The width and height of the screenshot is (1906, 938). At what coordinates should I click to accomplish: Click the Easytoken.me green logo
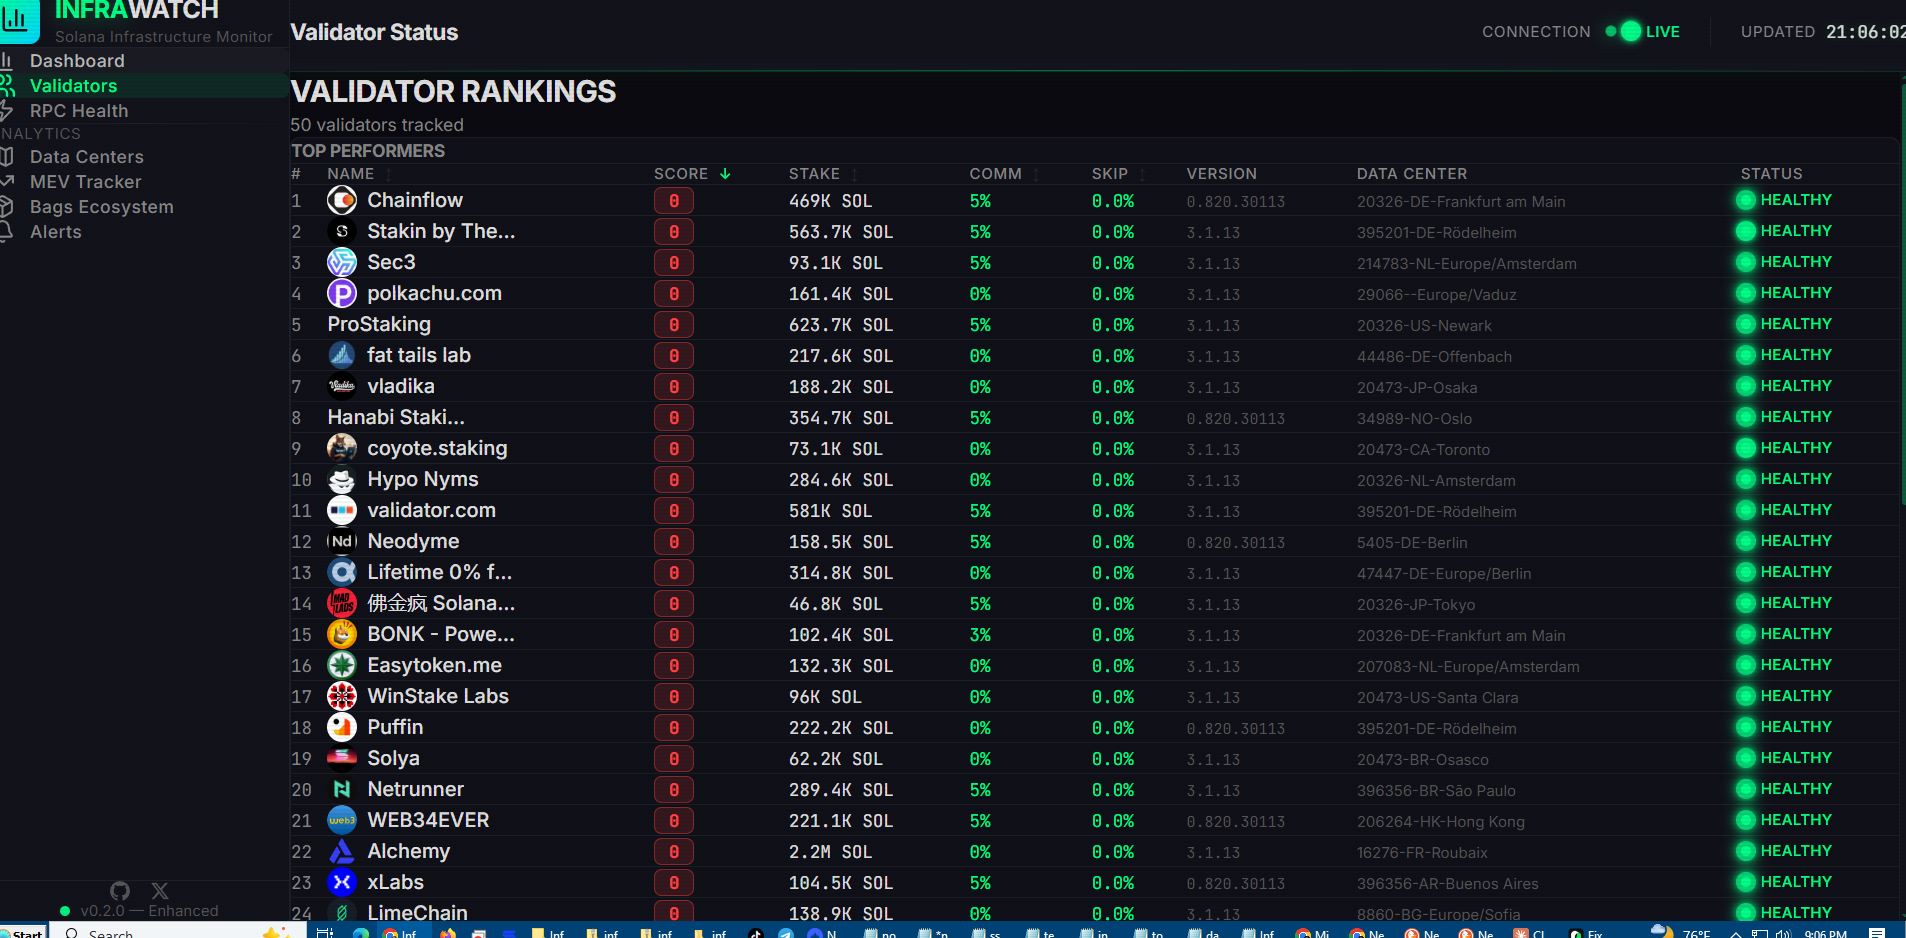342,665
